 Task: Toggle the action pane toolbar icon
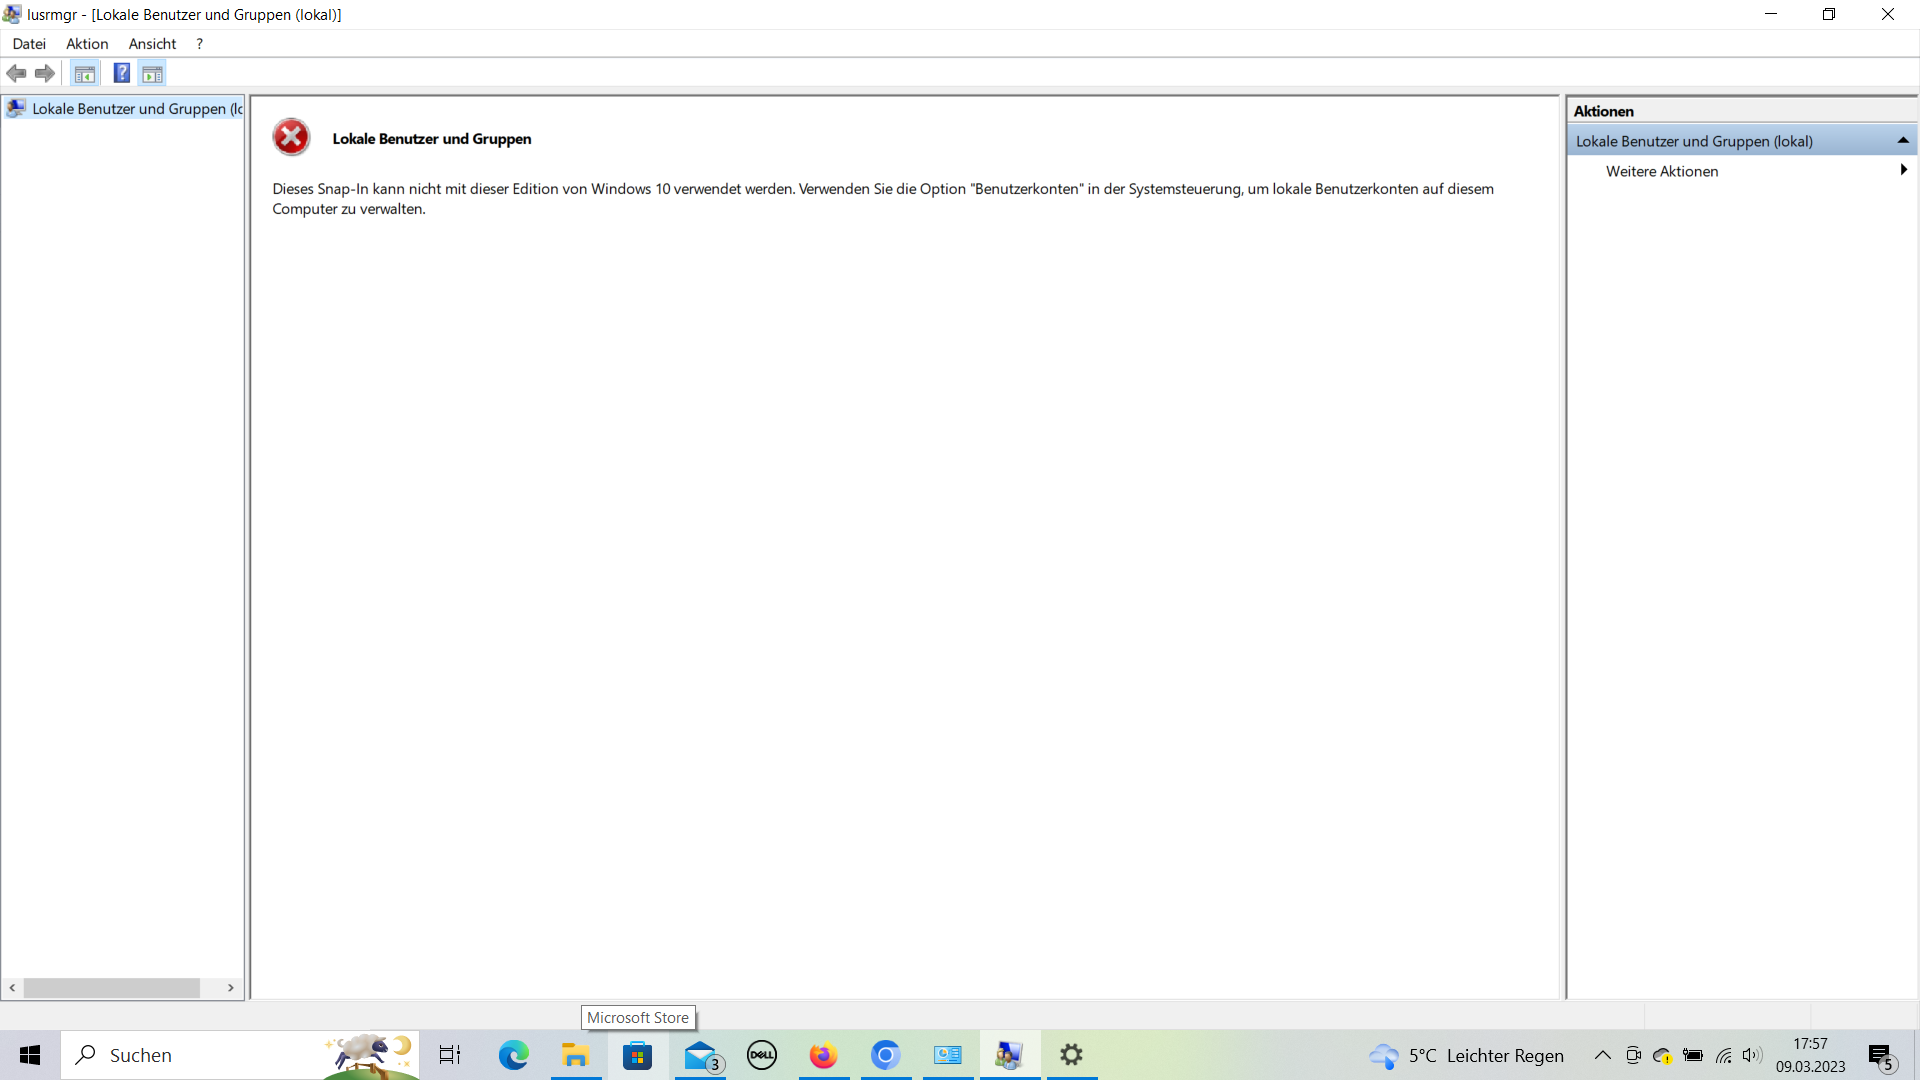pyautogui.click(x=153, y=73)
